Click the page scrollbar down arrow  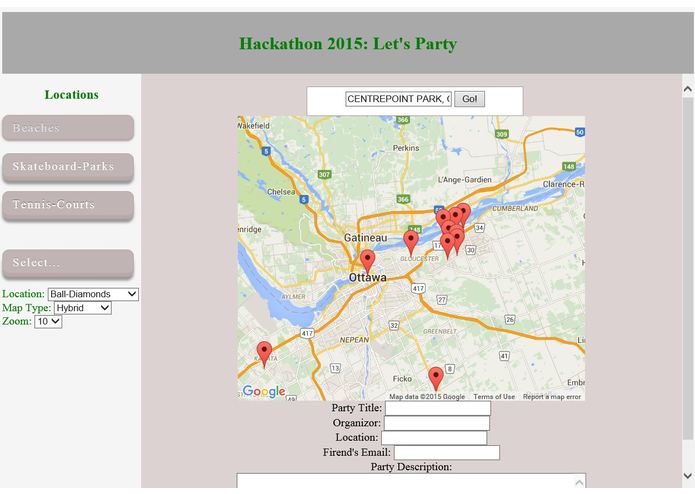687,476
